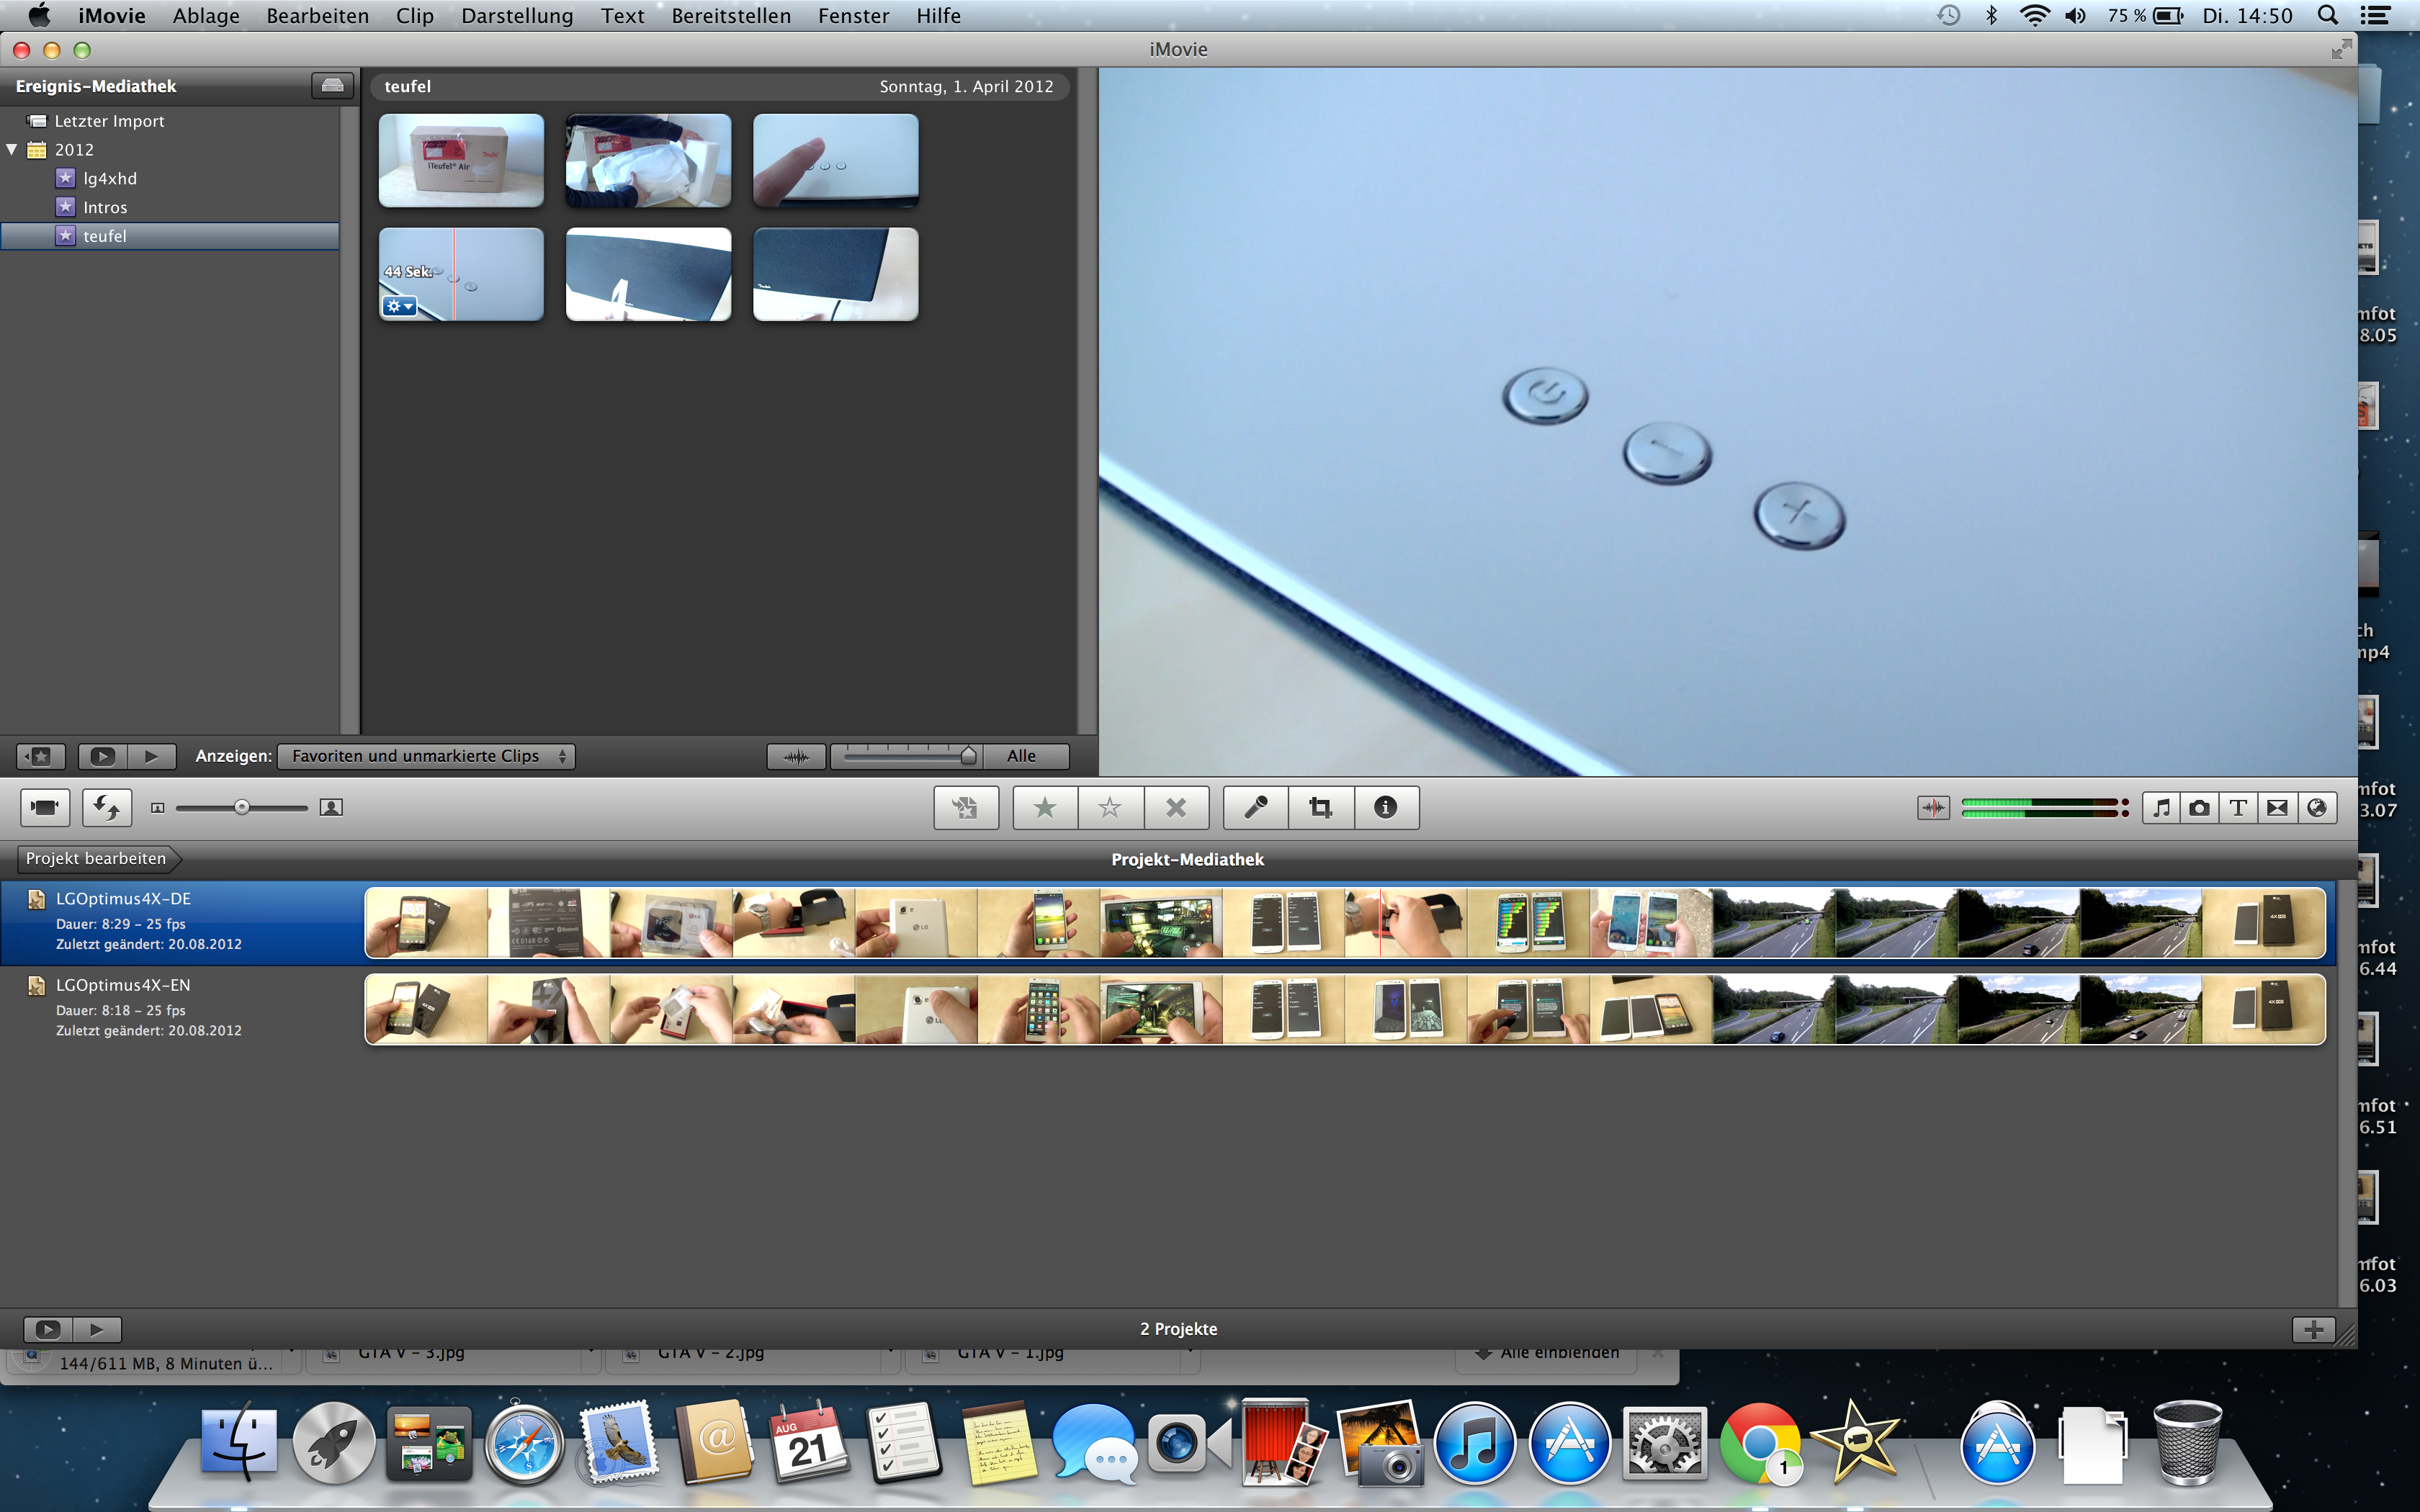
Task: Click the audio level meter in the toolbar
Action: point(2044,807)
